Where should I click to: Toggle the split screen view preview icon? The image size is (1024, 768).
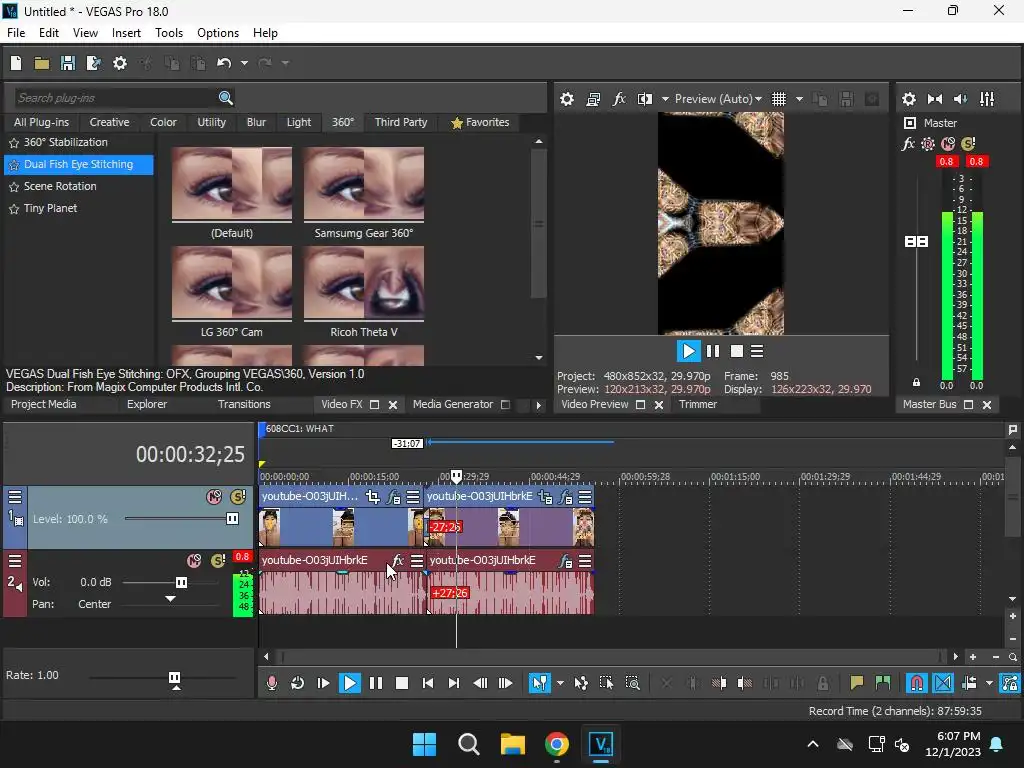[x=645, y=99]
